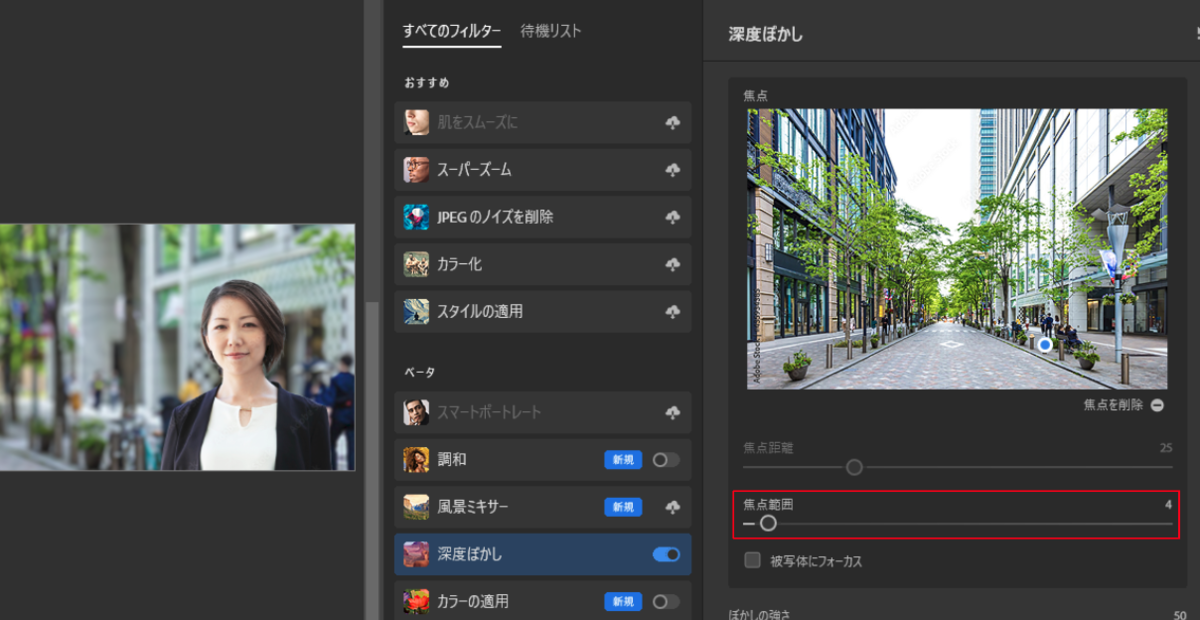Check the 被写体にフォーカス checkbox

click(x=752, y=560)
